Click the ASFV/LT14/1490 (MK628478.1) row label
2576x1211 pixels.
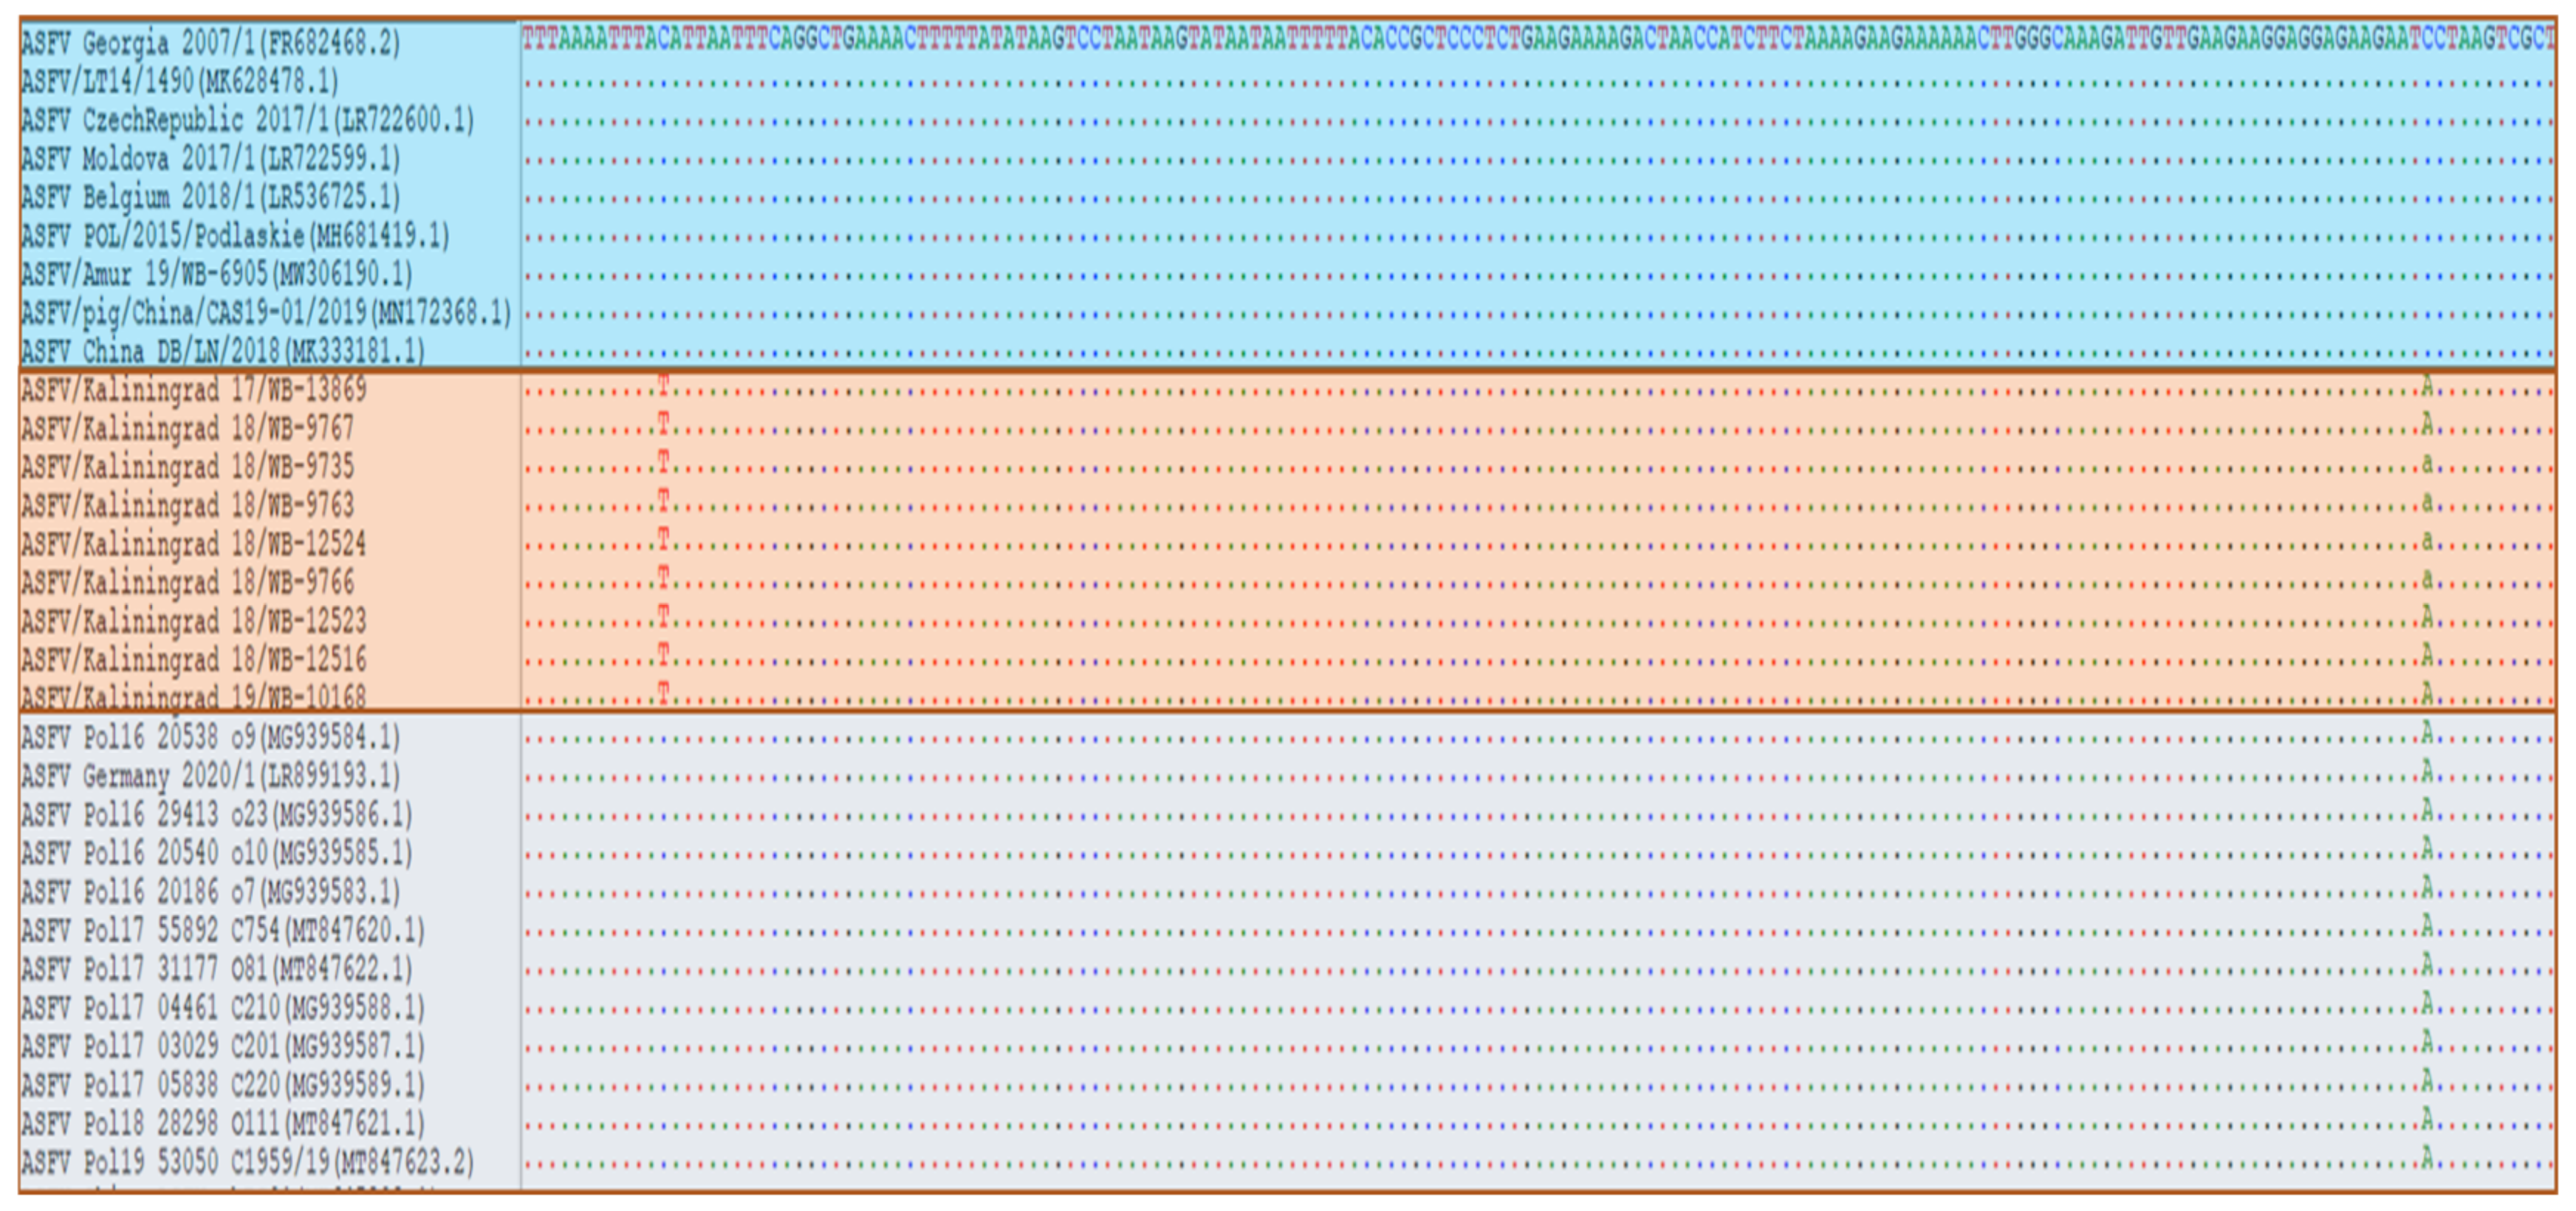coord(180,81)
